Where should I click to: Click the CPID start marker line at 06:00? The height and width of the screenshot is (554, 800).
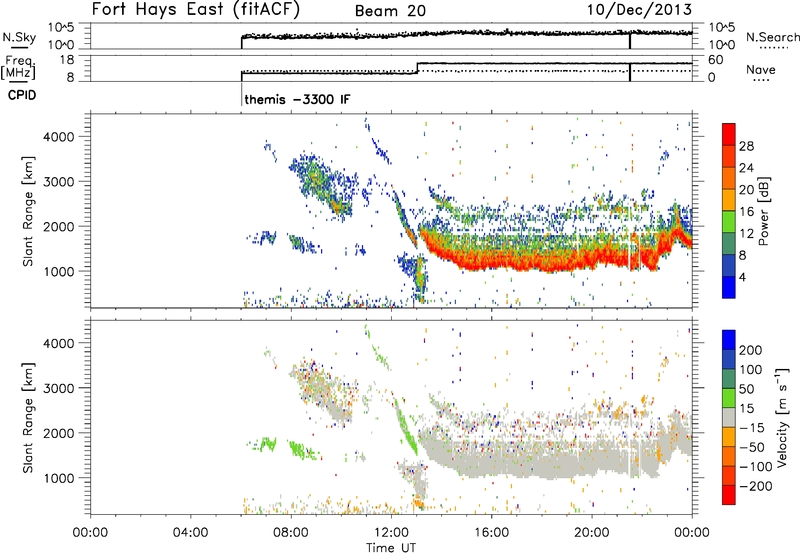[x=241, y=94]
